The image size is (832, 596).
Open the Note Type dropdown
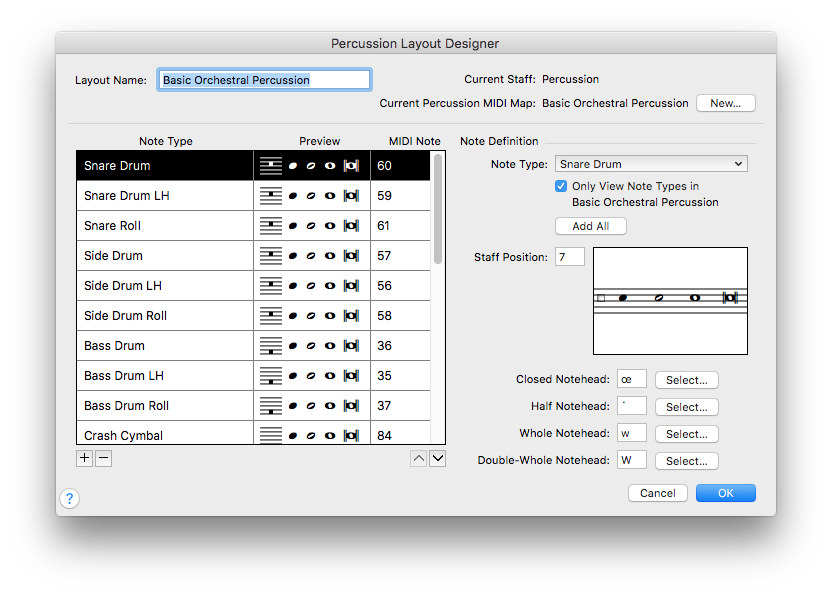(x=651, y=164)
